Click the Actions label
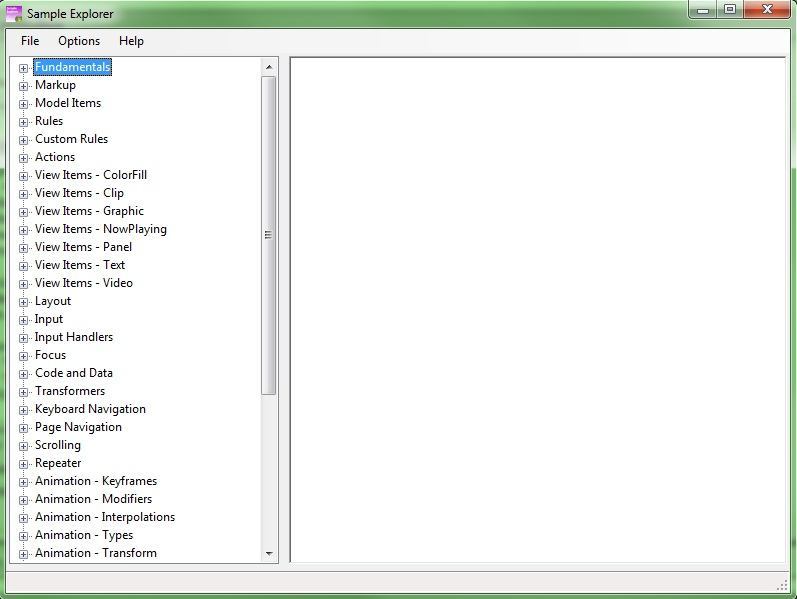Viewport: 797px width, 599px height. [x=55, y=157]
